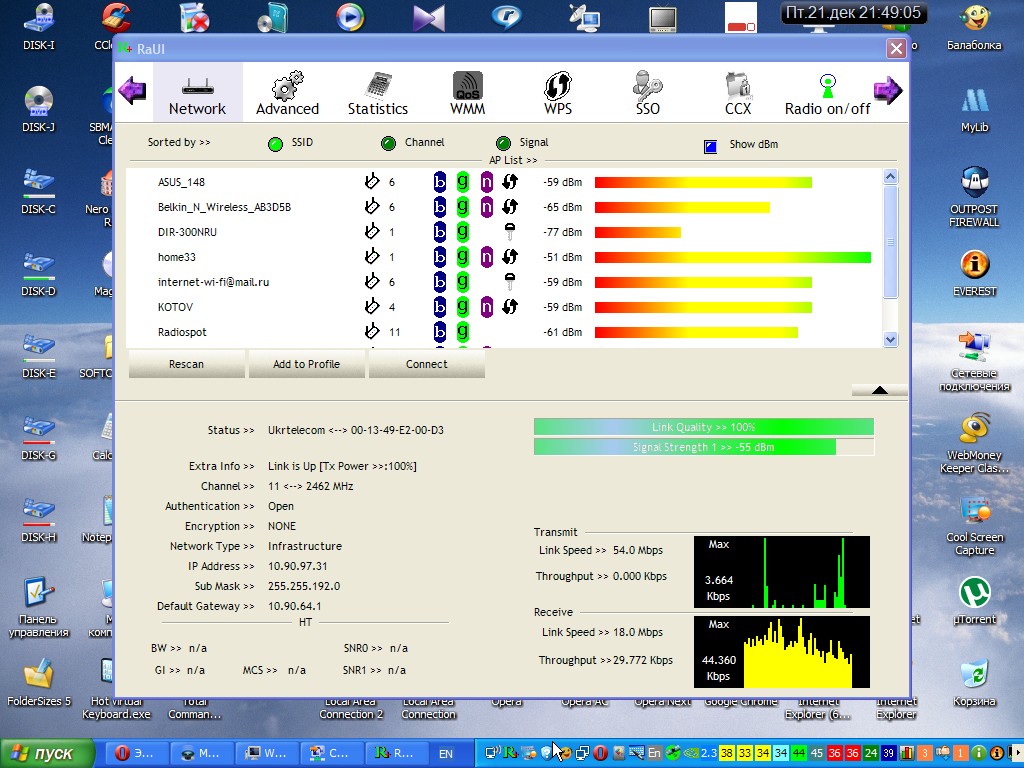Image resolution: width=1024 pixels, height=768 pixels.
Task: Select the Channel sort option
Action: click(388, 144)
